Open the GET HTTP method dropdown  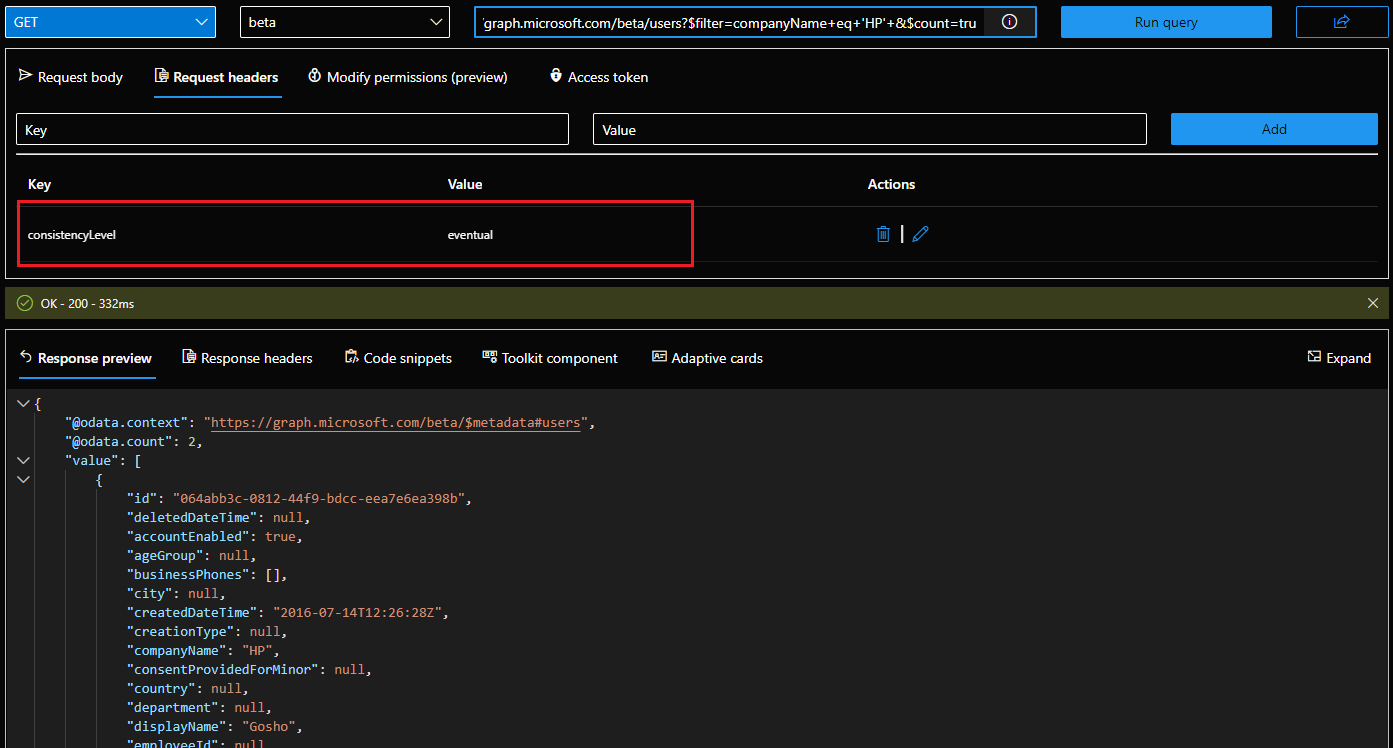coord(110,22)
